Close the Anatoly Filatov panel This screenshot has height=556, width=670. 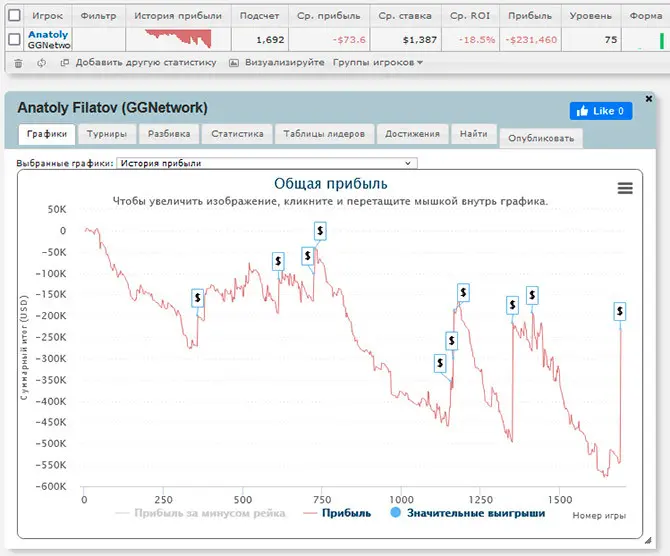pyautogui.click(x=648, y=98)
